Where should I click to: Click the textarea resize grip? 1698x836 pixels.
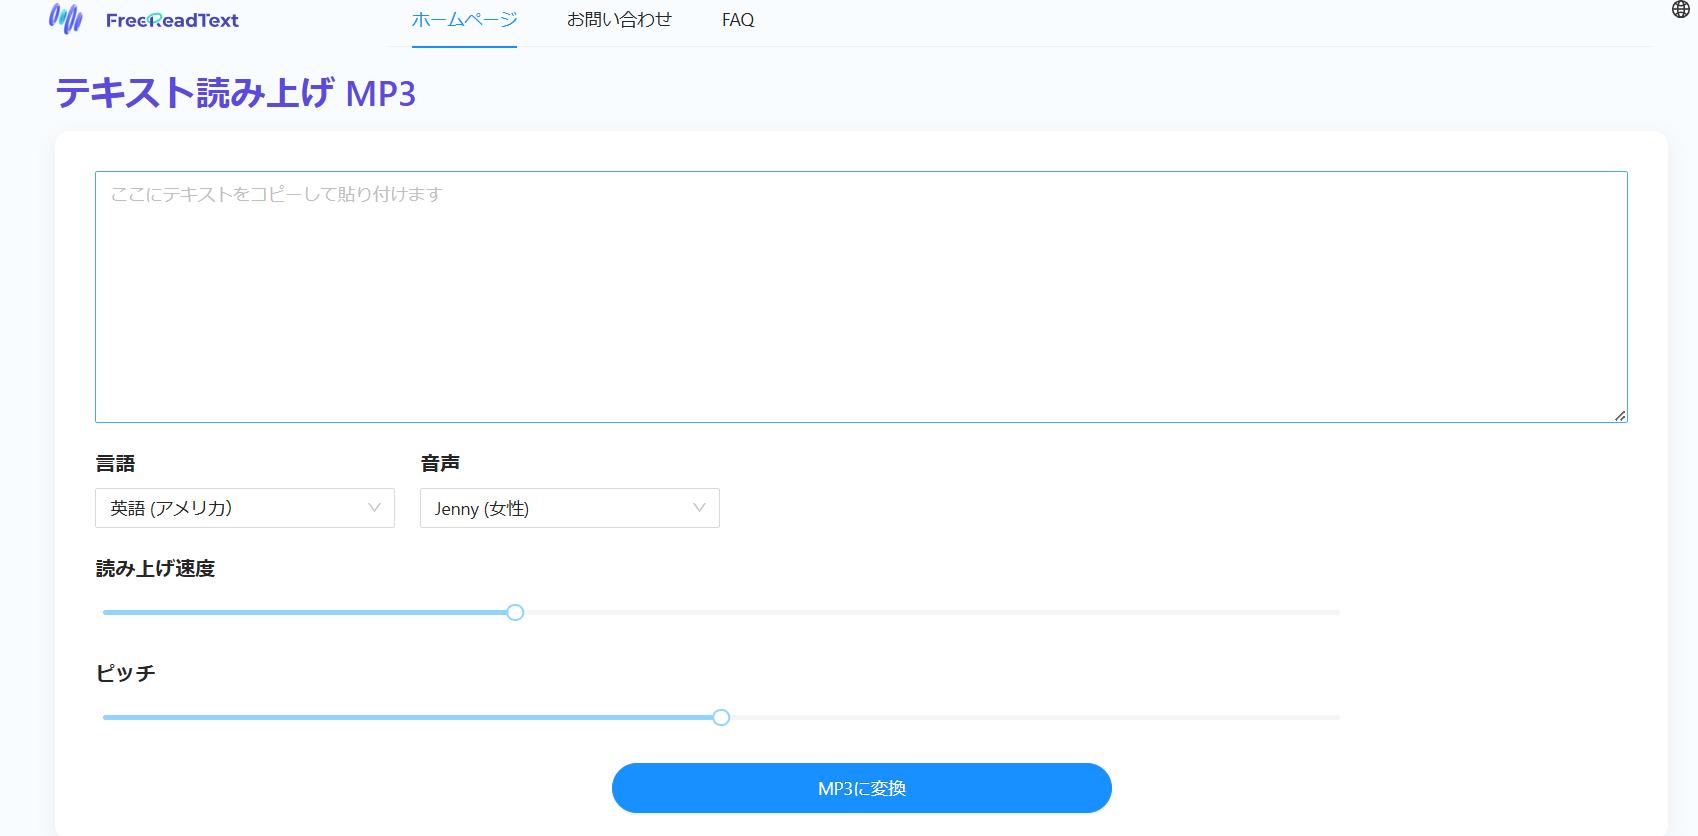(1620, 415)
